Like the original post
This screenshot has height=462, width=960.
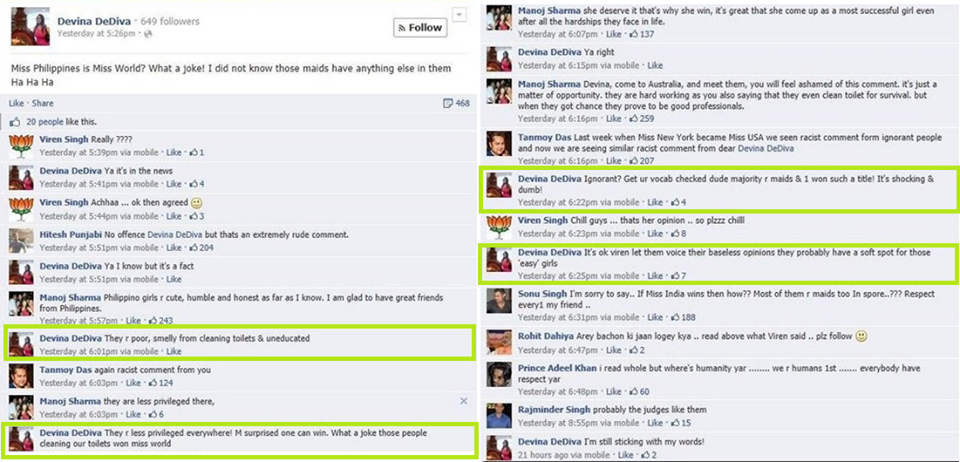16,103
